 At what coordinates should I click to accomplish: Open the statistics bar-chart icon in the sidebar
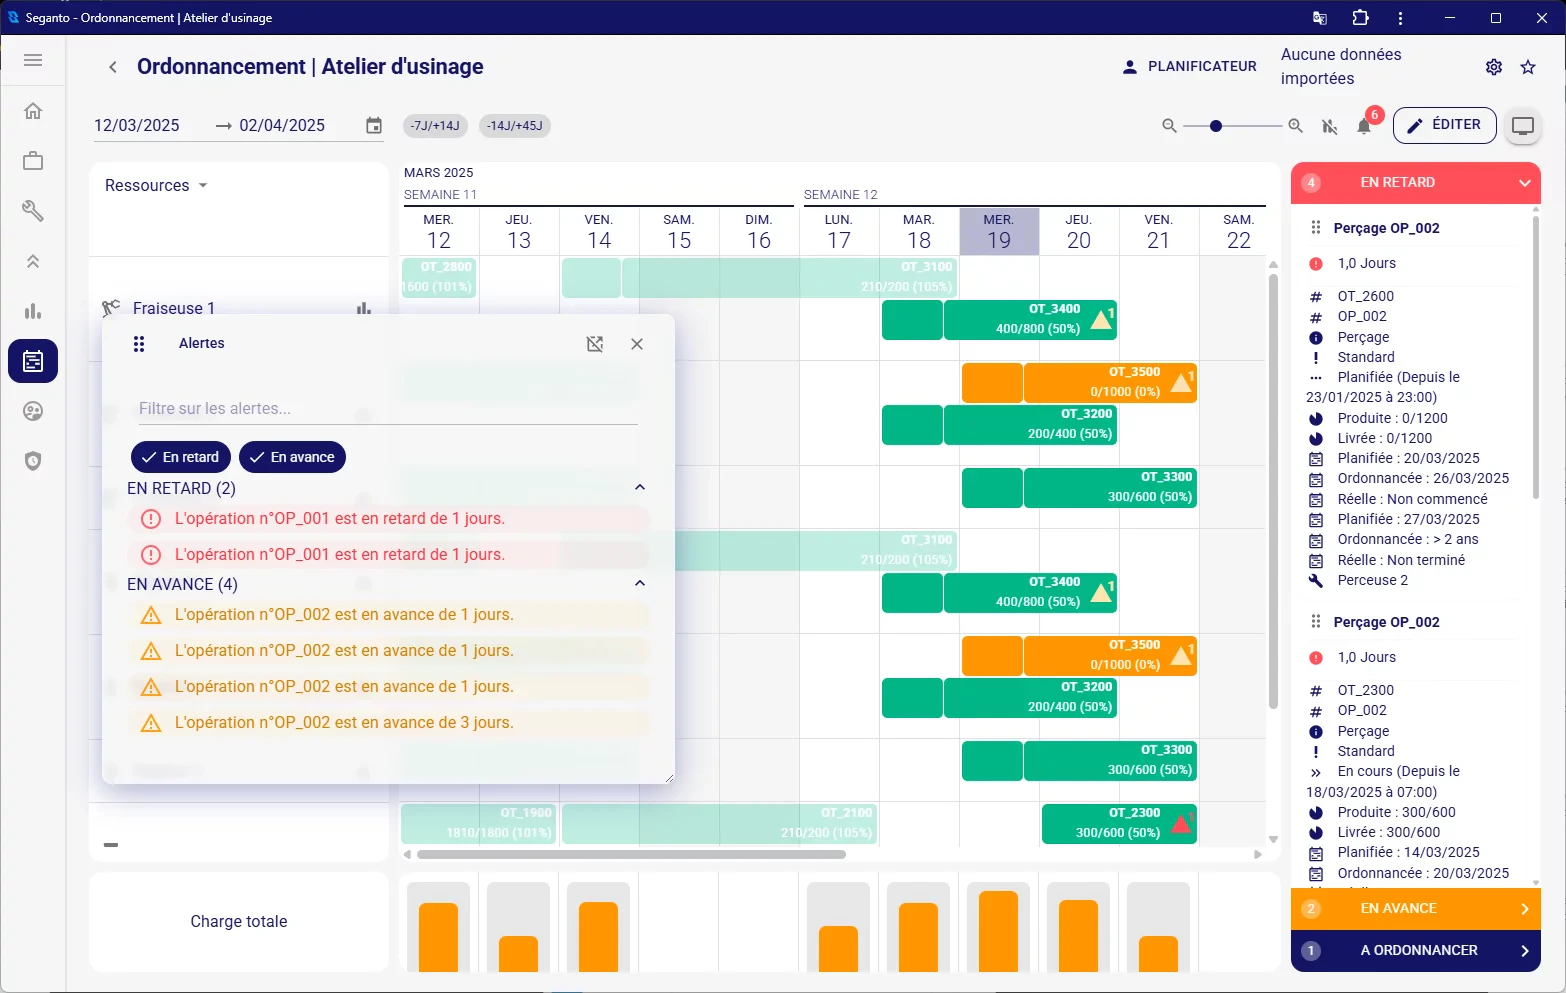point(33,311)
